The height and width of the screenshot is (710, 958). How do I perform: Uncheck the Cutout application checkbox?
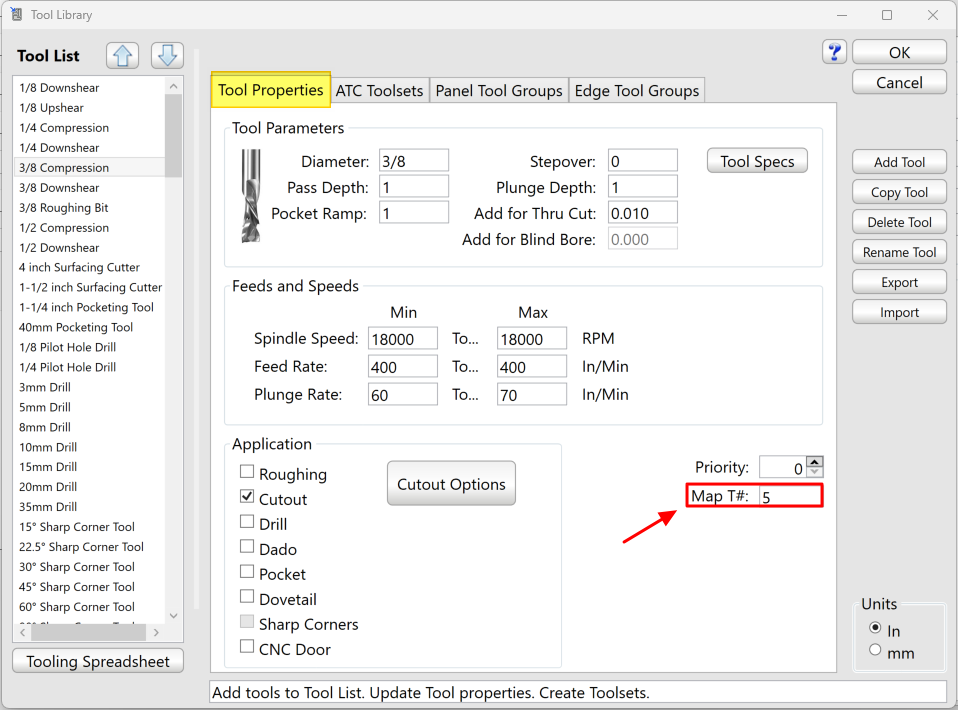[247, 497]
